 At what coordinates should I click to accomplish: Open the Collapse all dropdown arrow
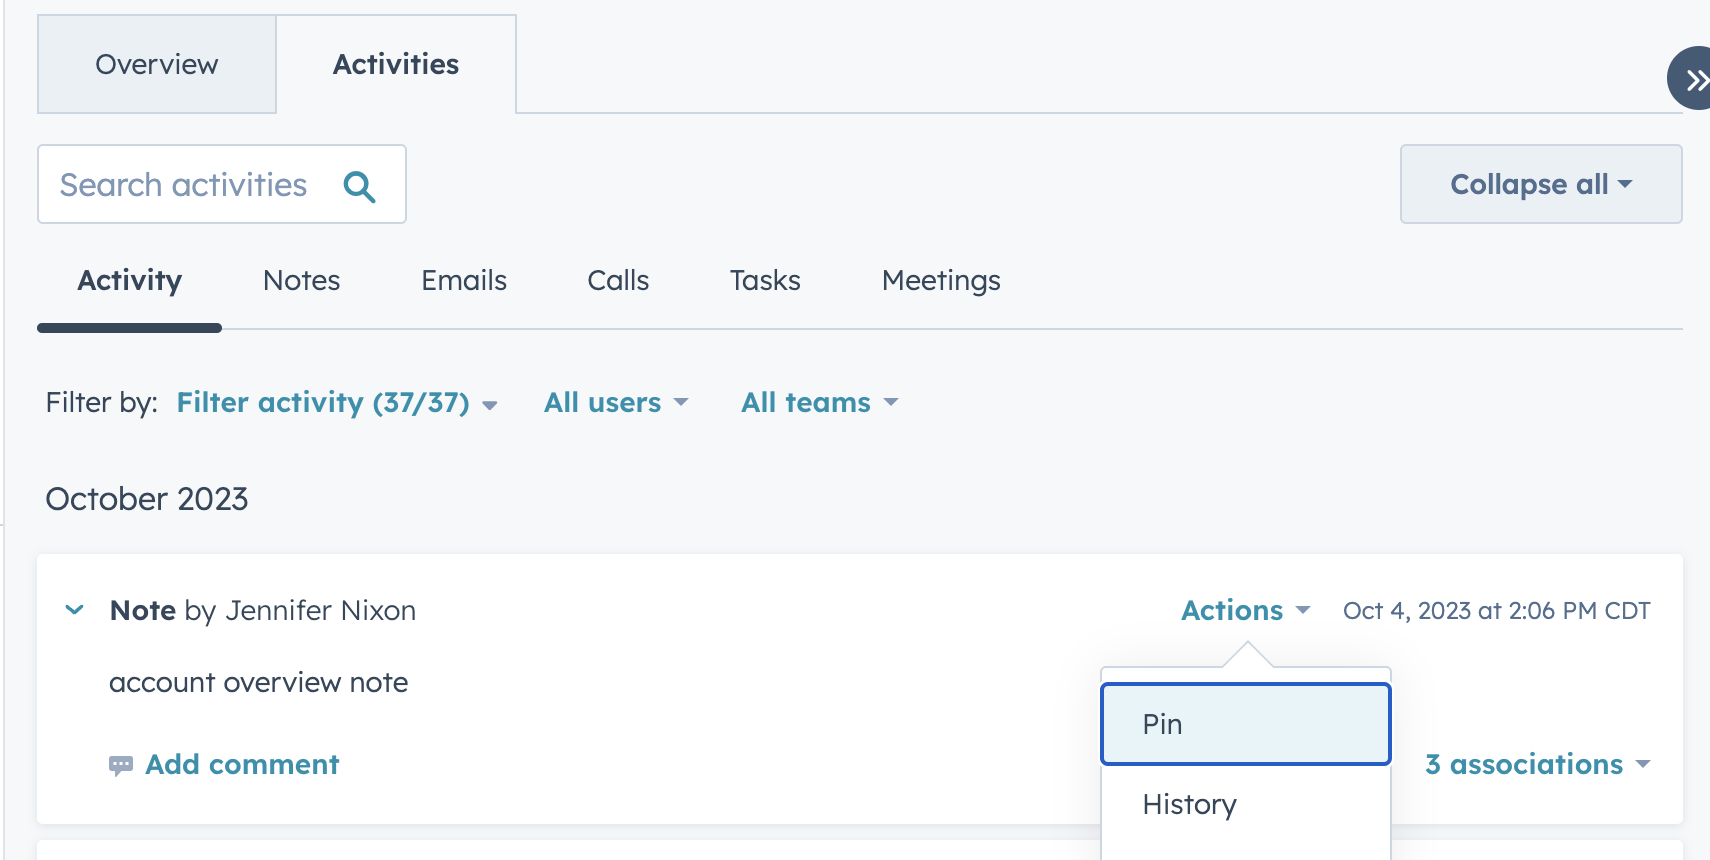pyautogui.click(x=1624, y=184)
